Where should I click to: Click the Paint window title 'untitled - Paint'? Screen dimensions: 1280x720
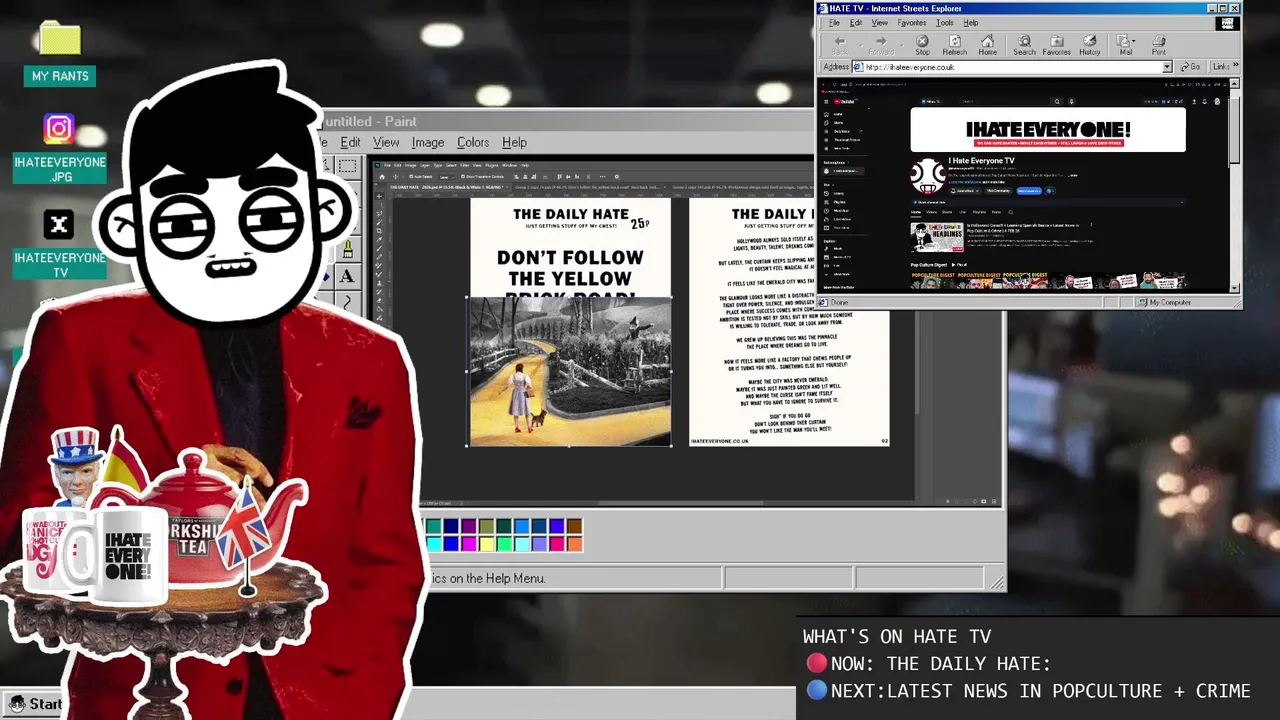(x=369, y=121)
